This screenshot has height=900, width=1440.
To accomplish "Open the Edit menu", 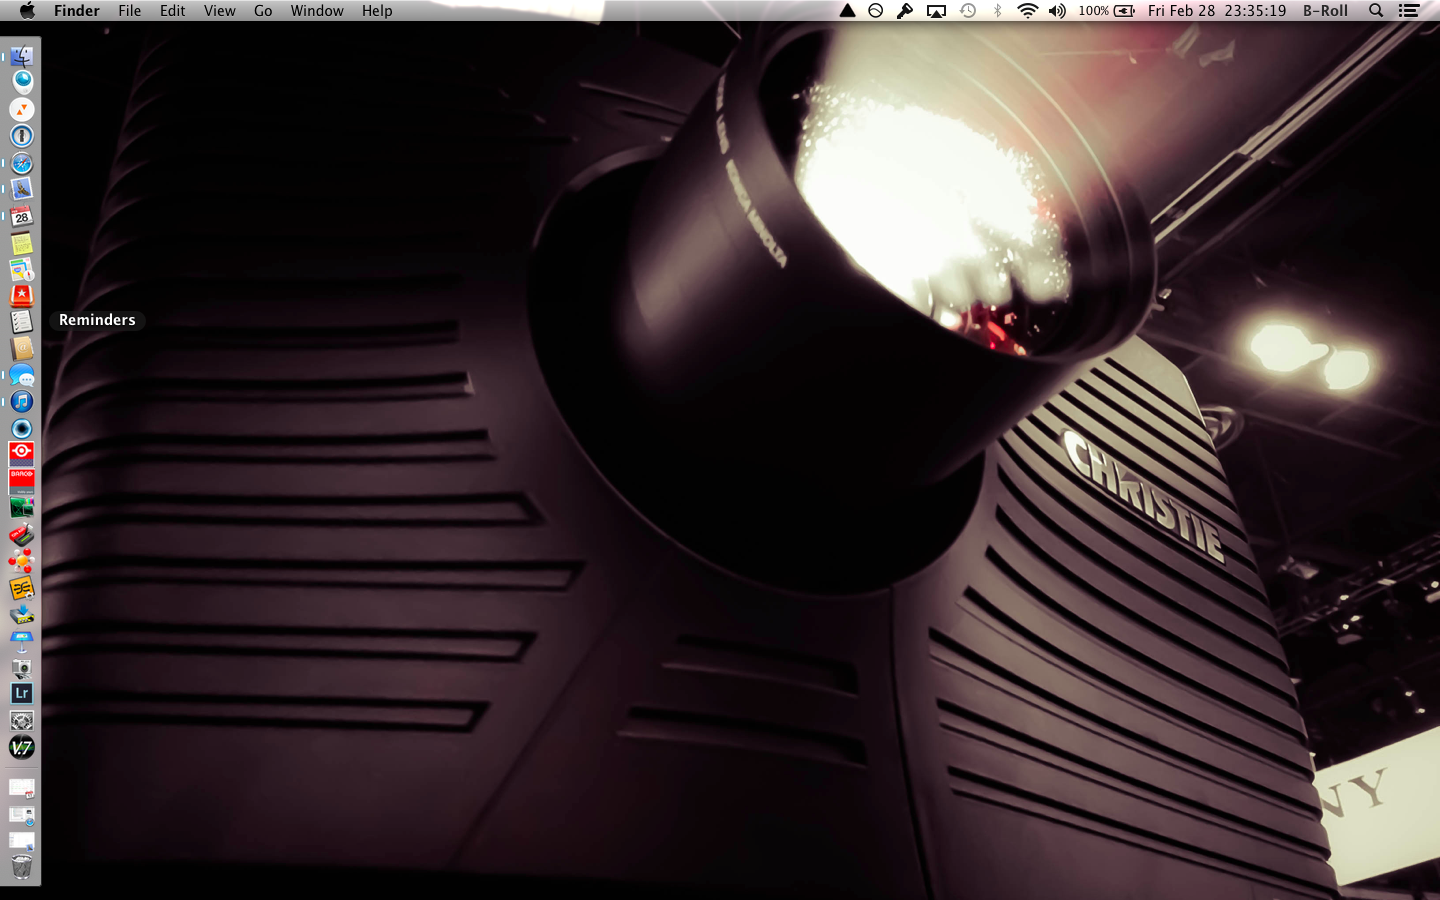I will click(x=173, y=11).
